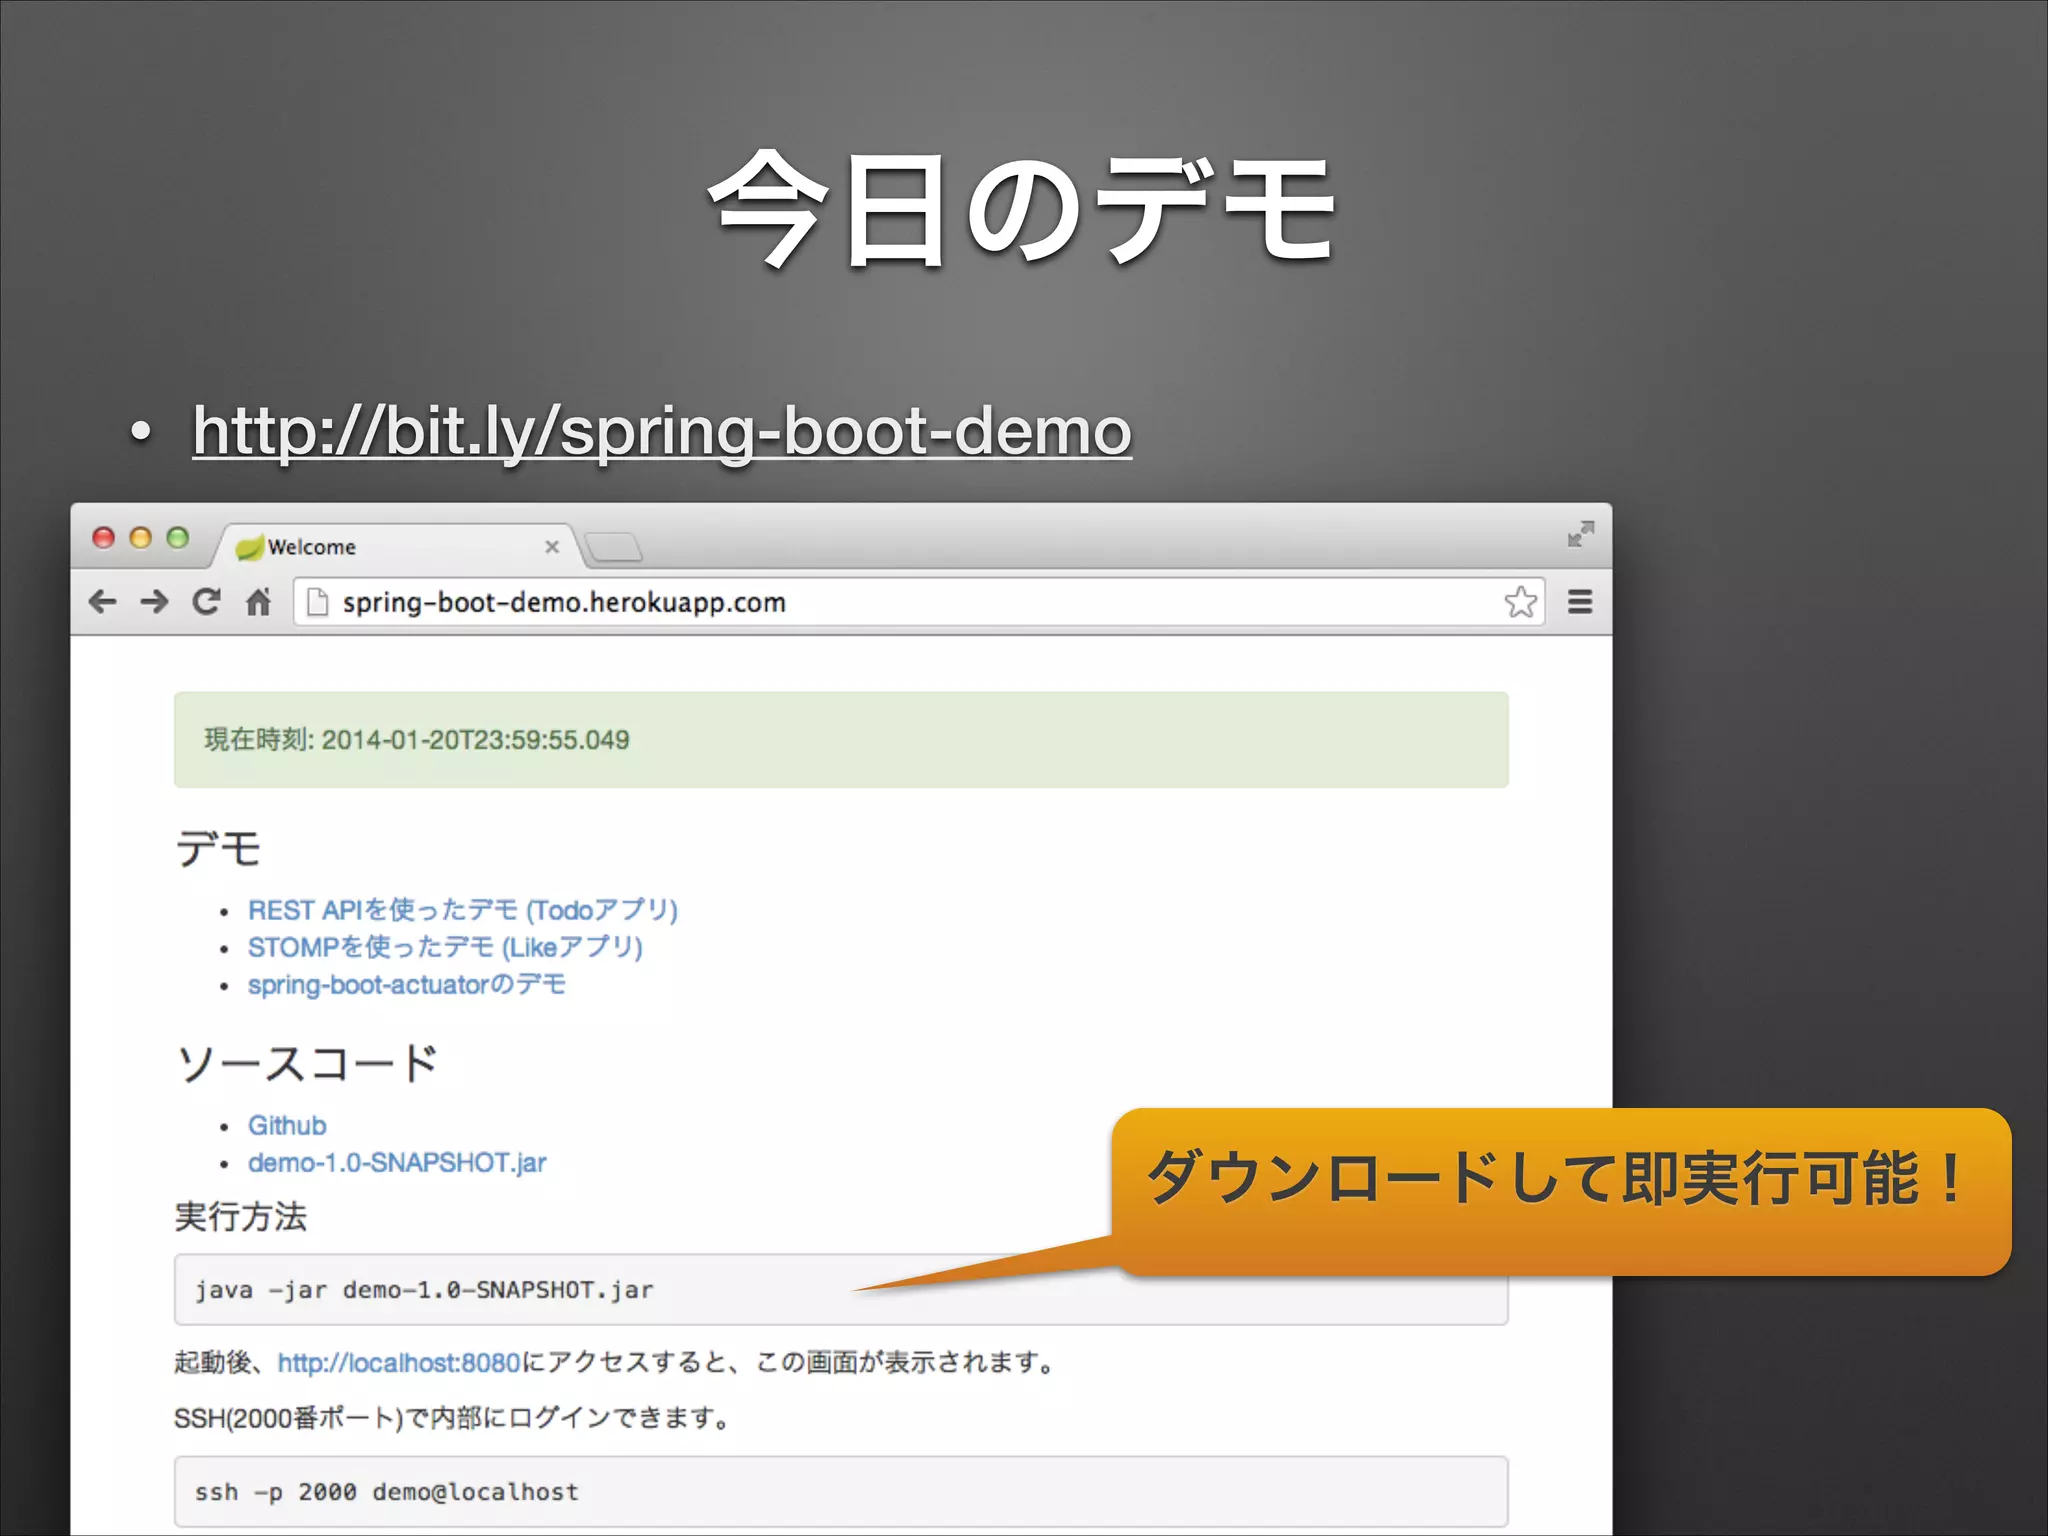Screen dimensions: 2048x1536
Task: Open the REST API Todo app demo link
Action: [463, 910]
